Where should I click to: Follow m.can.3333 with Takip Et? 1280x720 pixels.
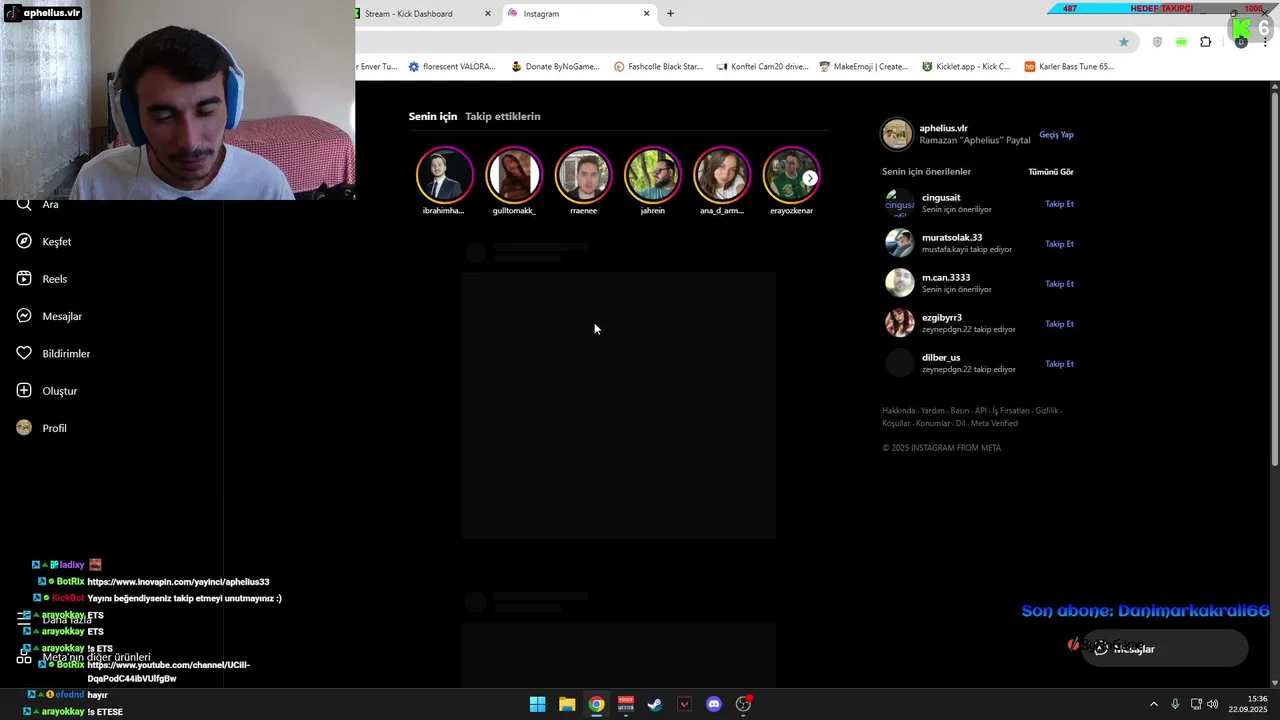1059,284
